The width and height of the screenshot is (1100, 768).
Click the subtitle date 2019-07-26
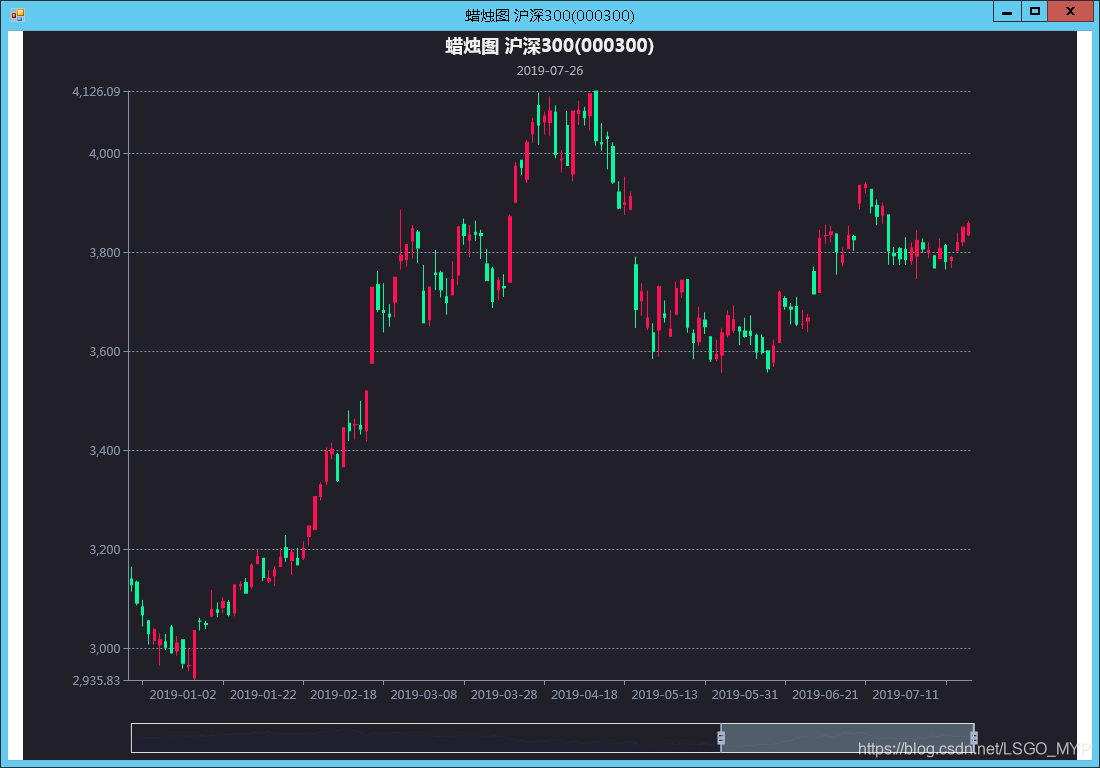point(550,71)
